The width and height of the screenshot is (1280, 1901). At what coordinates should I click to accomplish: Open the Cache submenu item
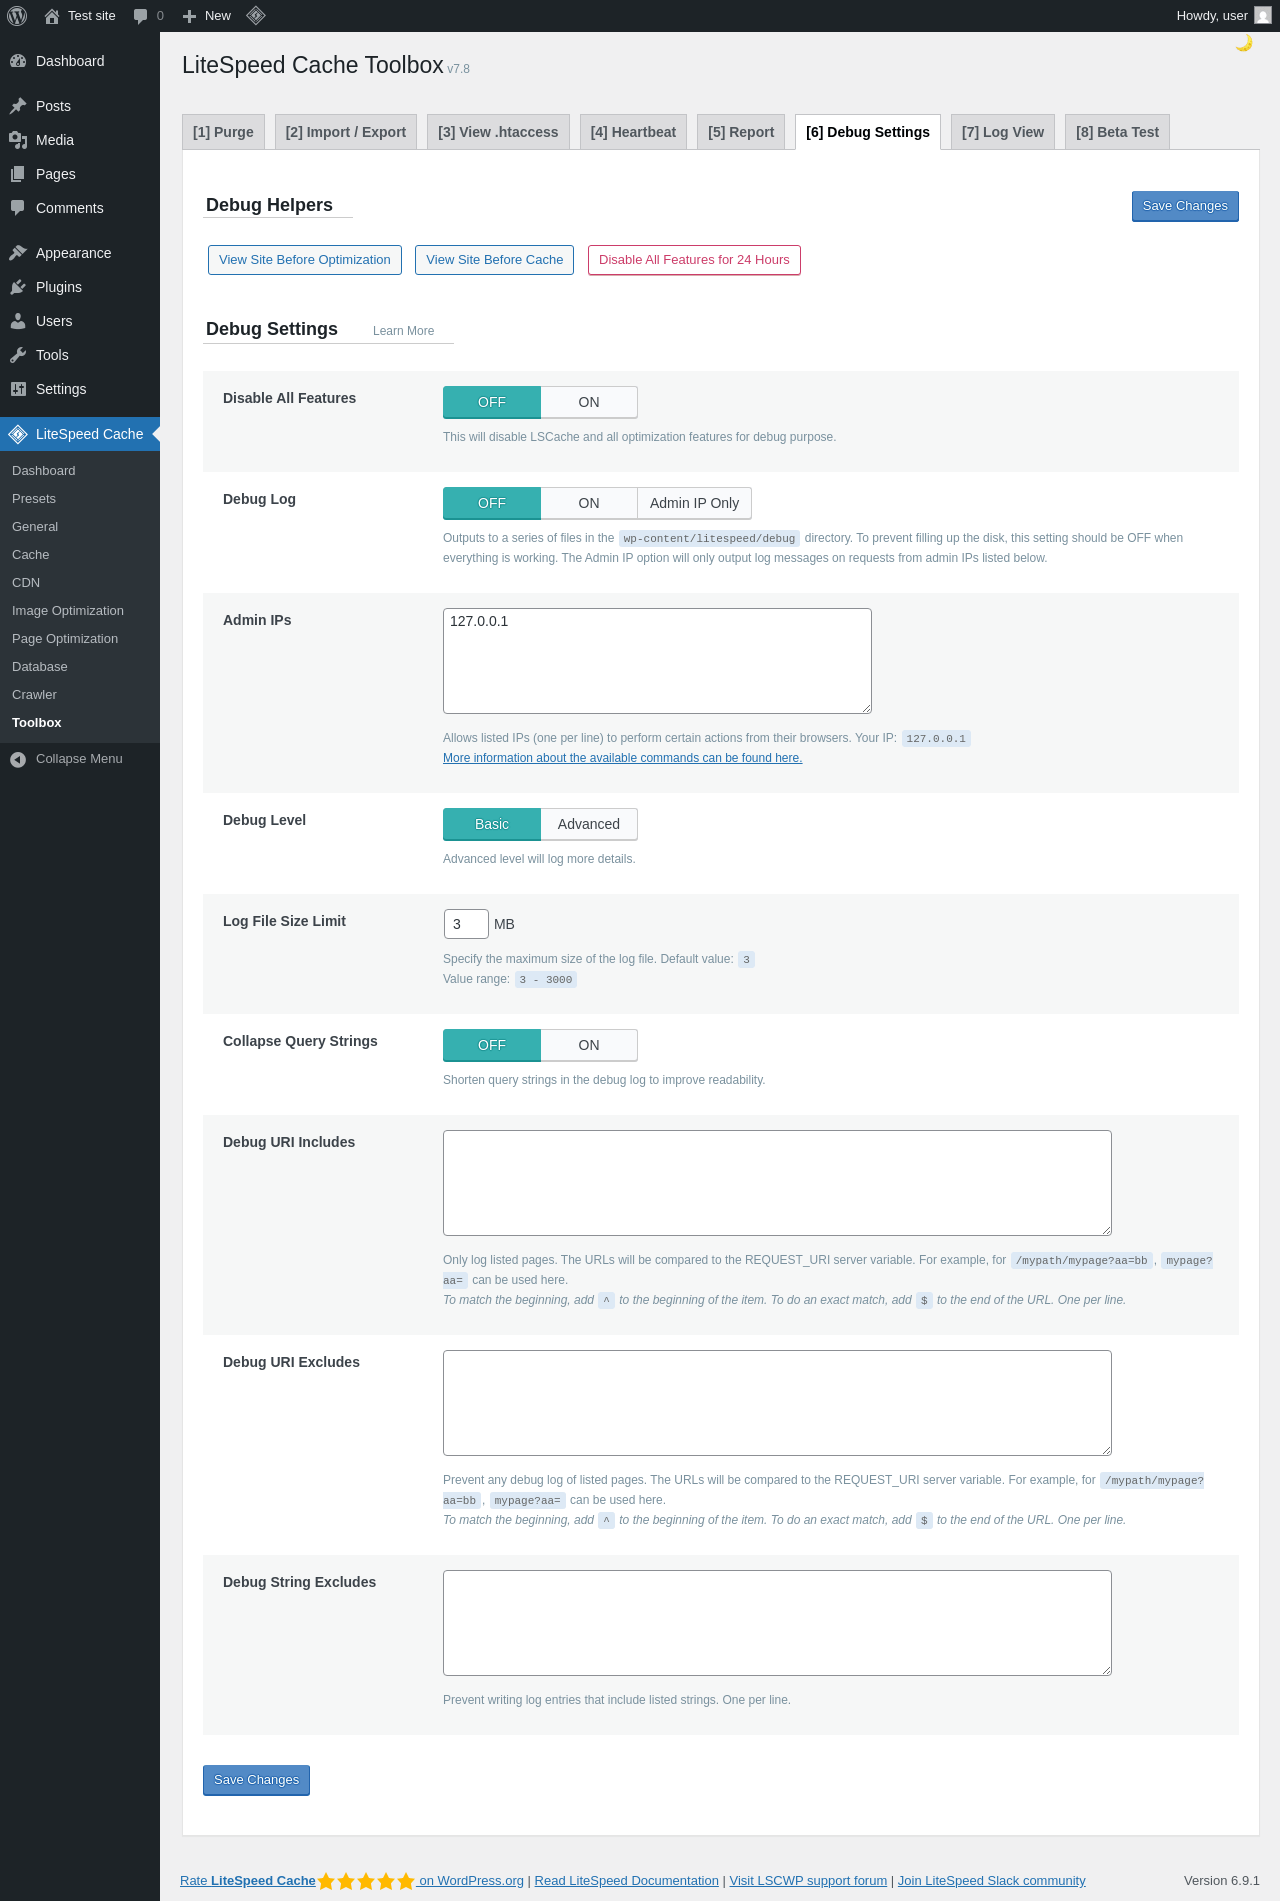point(31,555)
